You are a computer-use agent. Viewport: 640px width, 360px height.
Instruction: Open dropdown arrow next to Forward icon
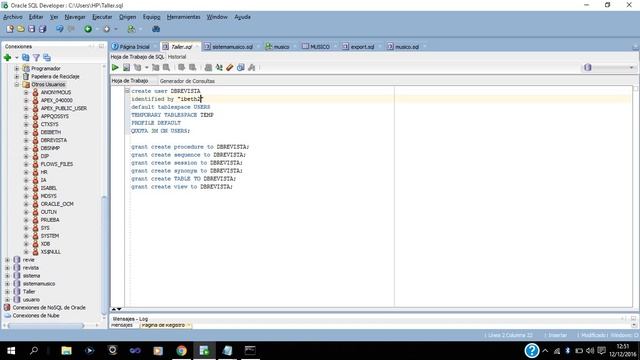(116, 29)
